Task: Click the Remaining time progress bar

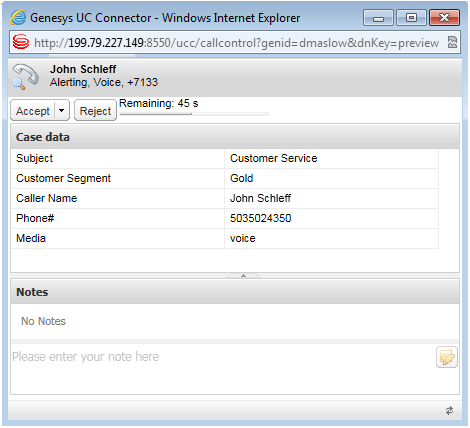Action: click(x=194, y=114)
